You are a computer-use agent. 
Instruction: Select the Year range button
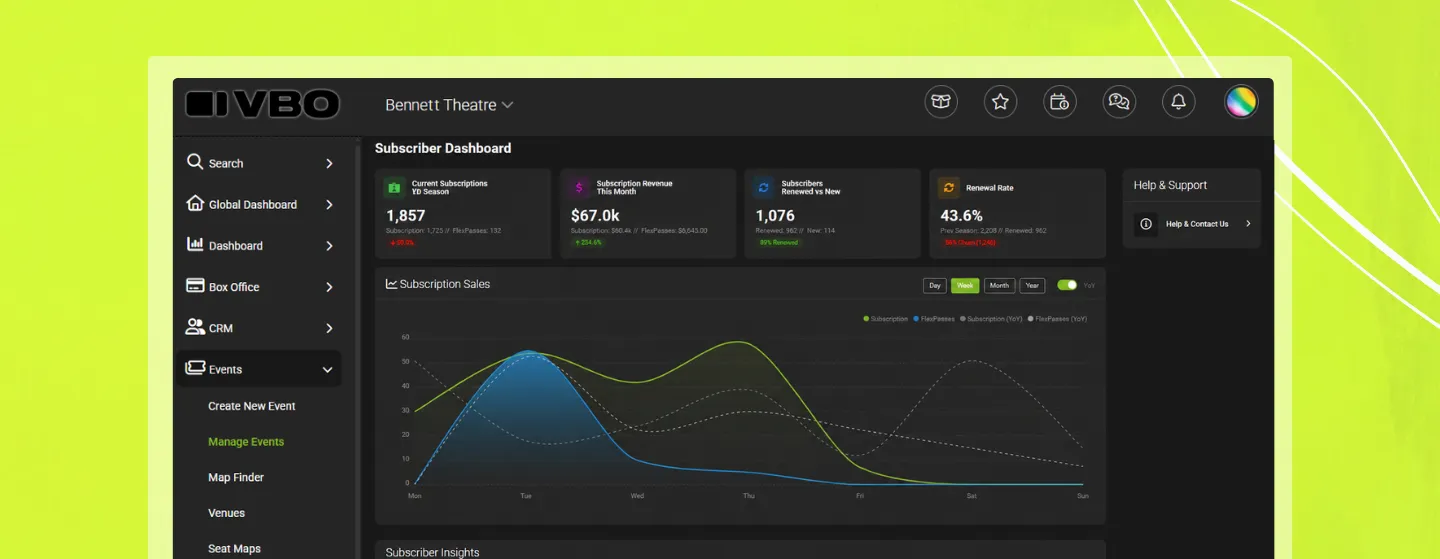point(1032,285)
